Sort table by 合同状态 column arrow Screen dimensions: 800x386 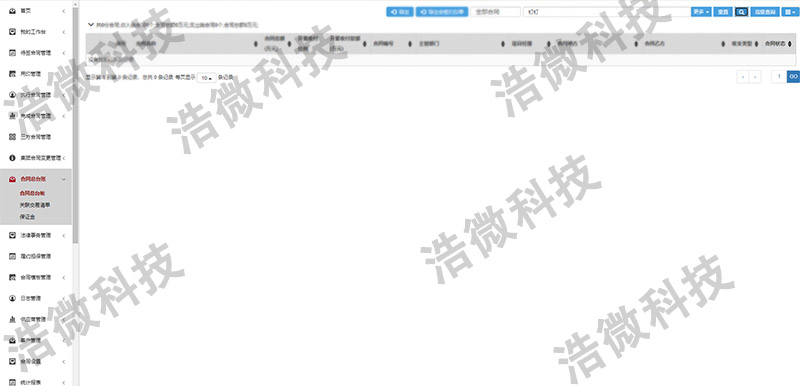click(x=790, y=44)
